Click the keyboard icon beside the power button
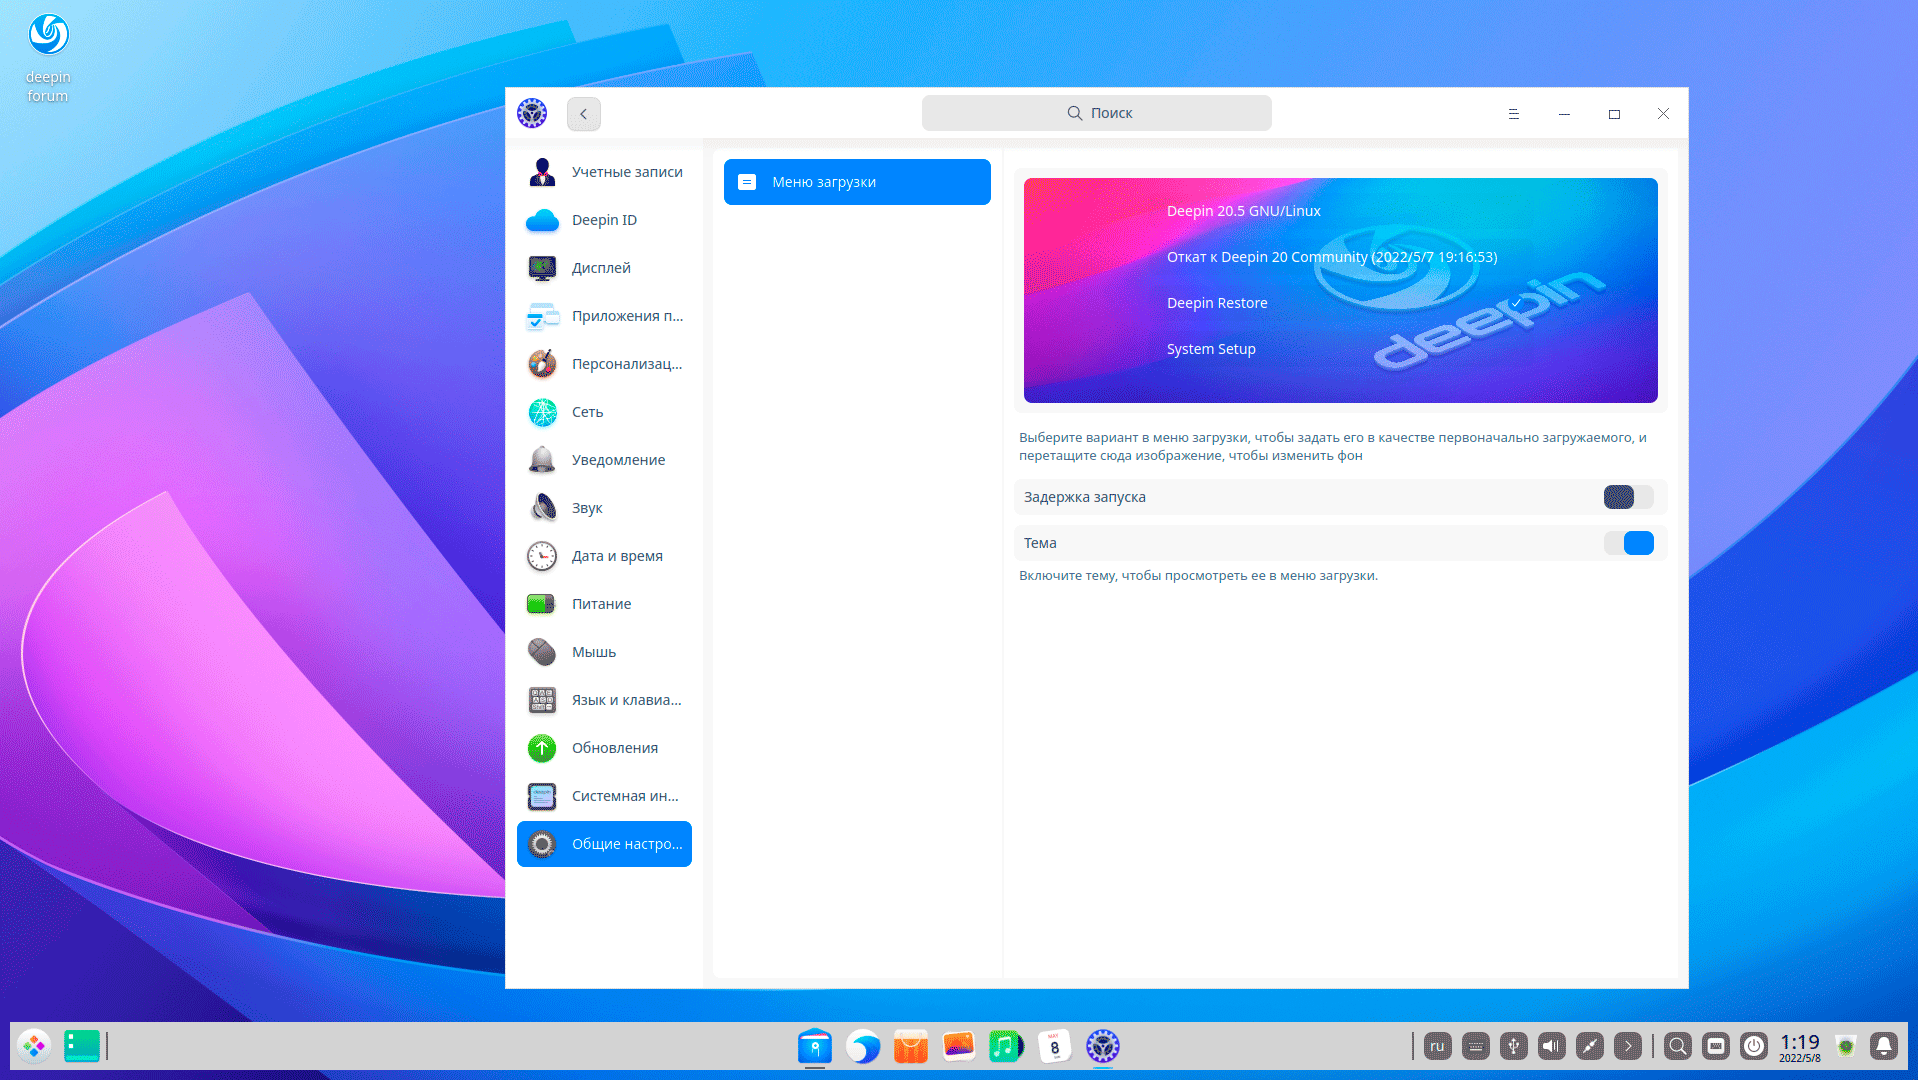This screenshot has height=1080, width=1918. point(1716,1046)
